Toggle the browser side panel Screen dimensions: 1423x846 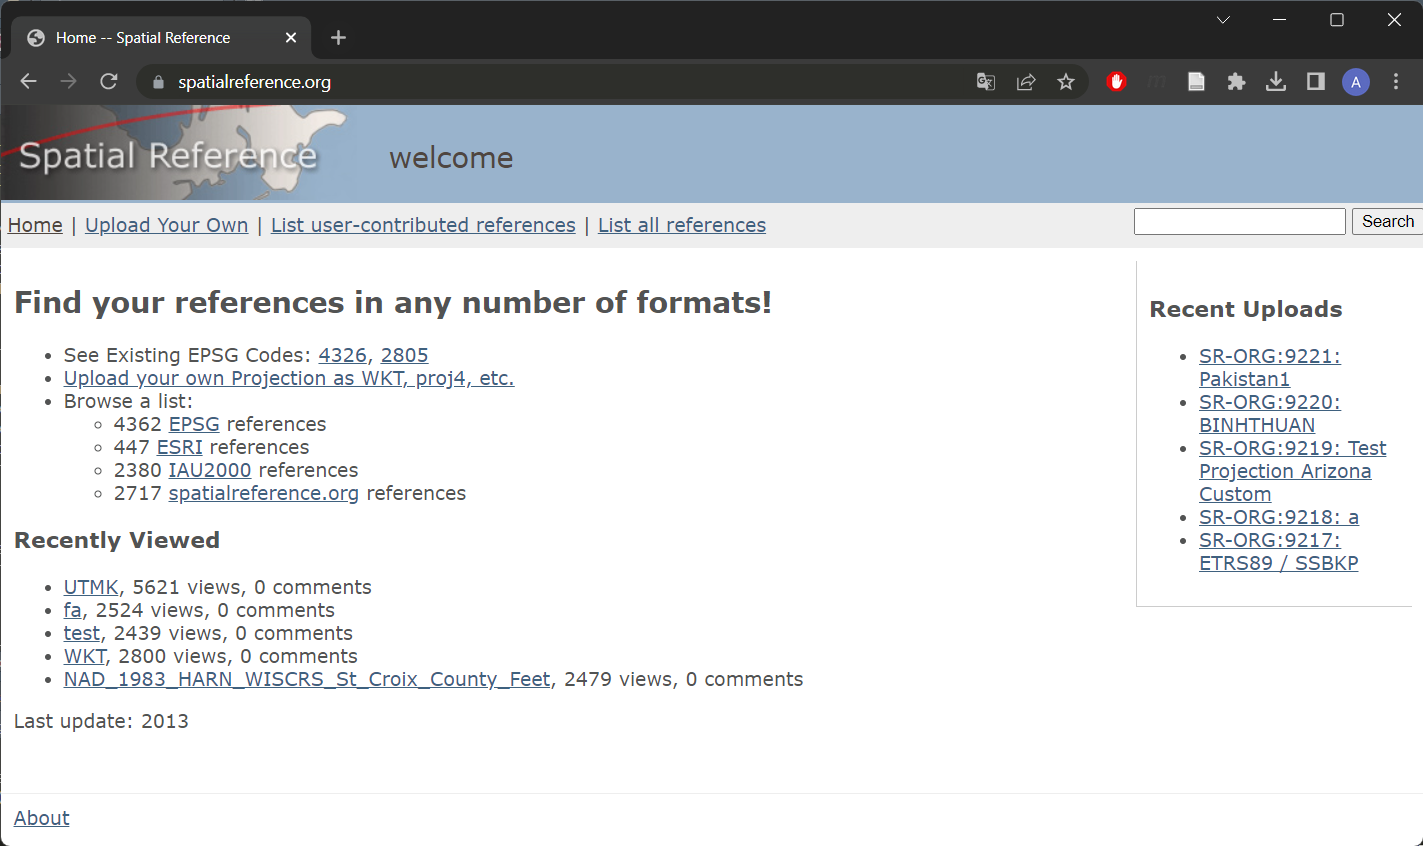[1316, 82]
